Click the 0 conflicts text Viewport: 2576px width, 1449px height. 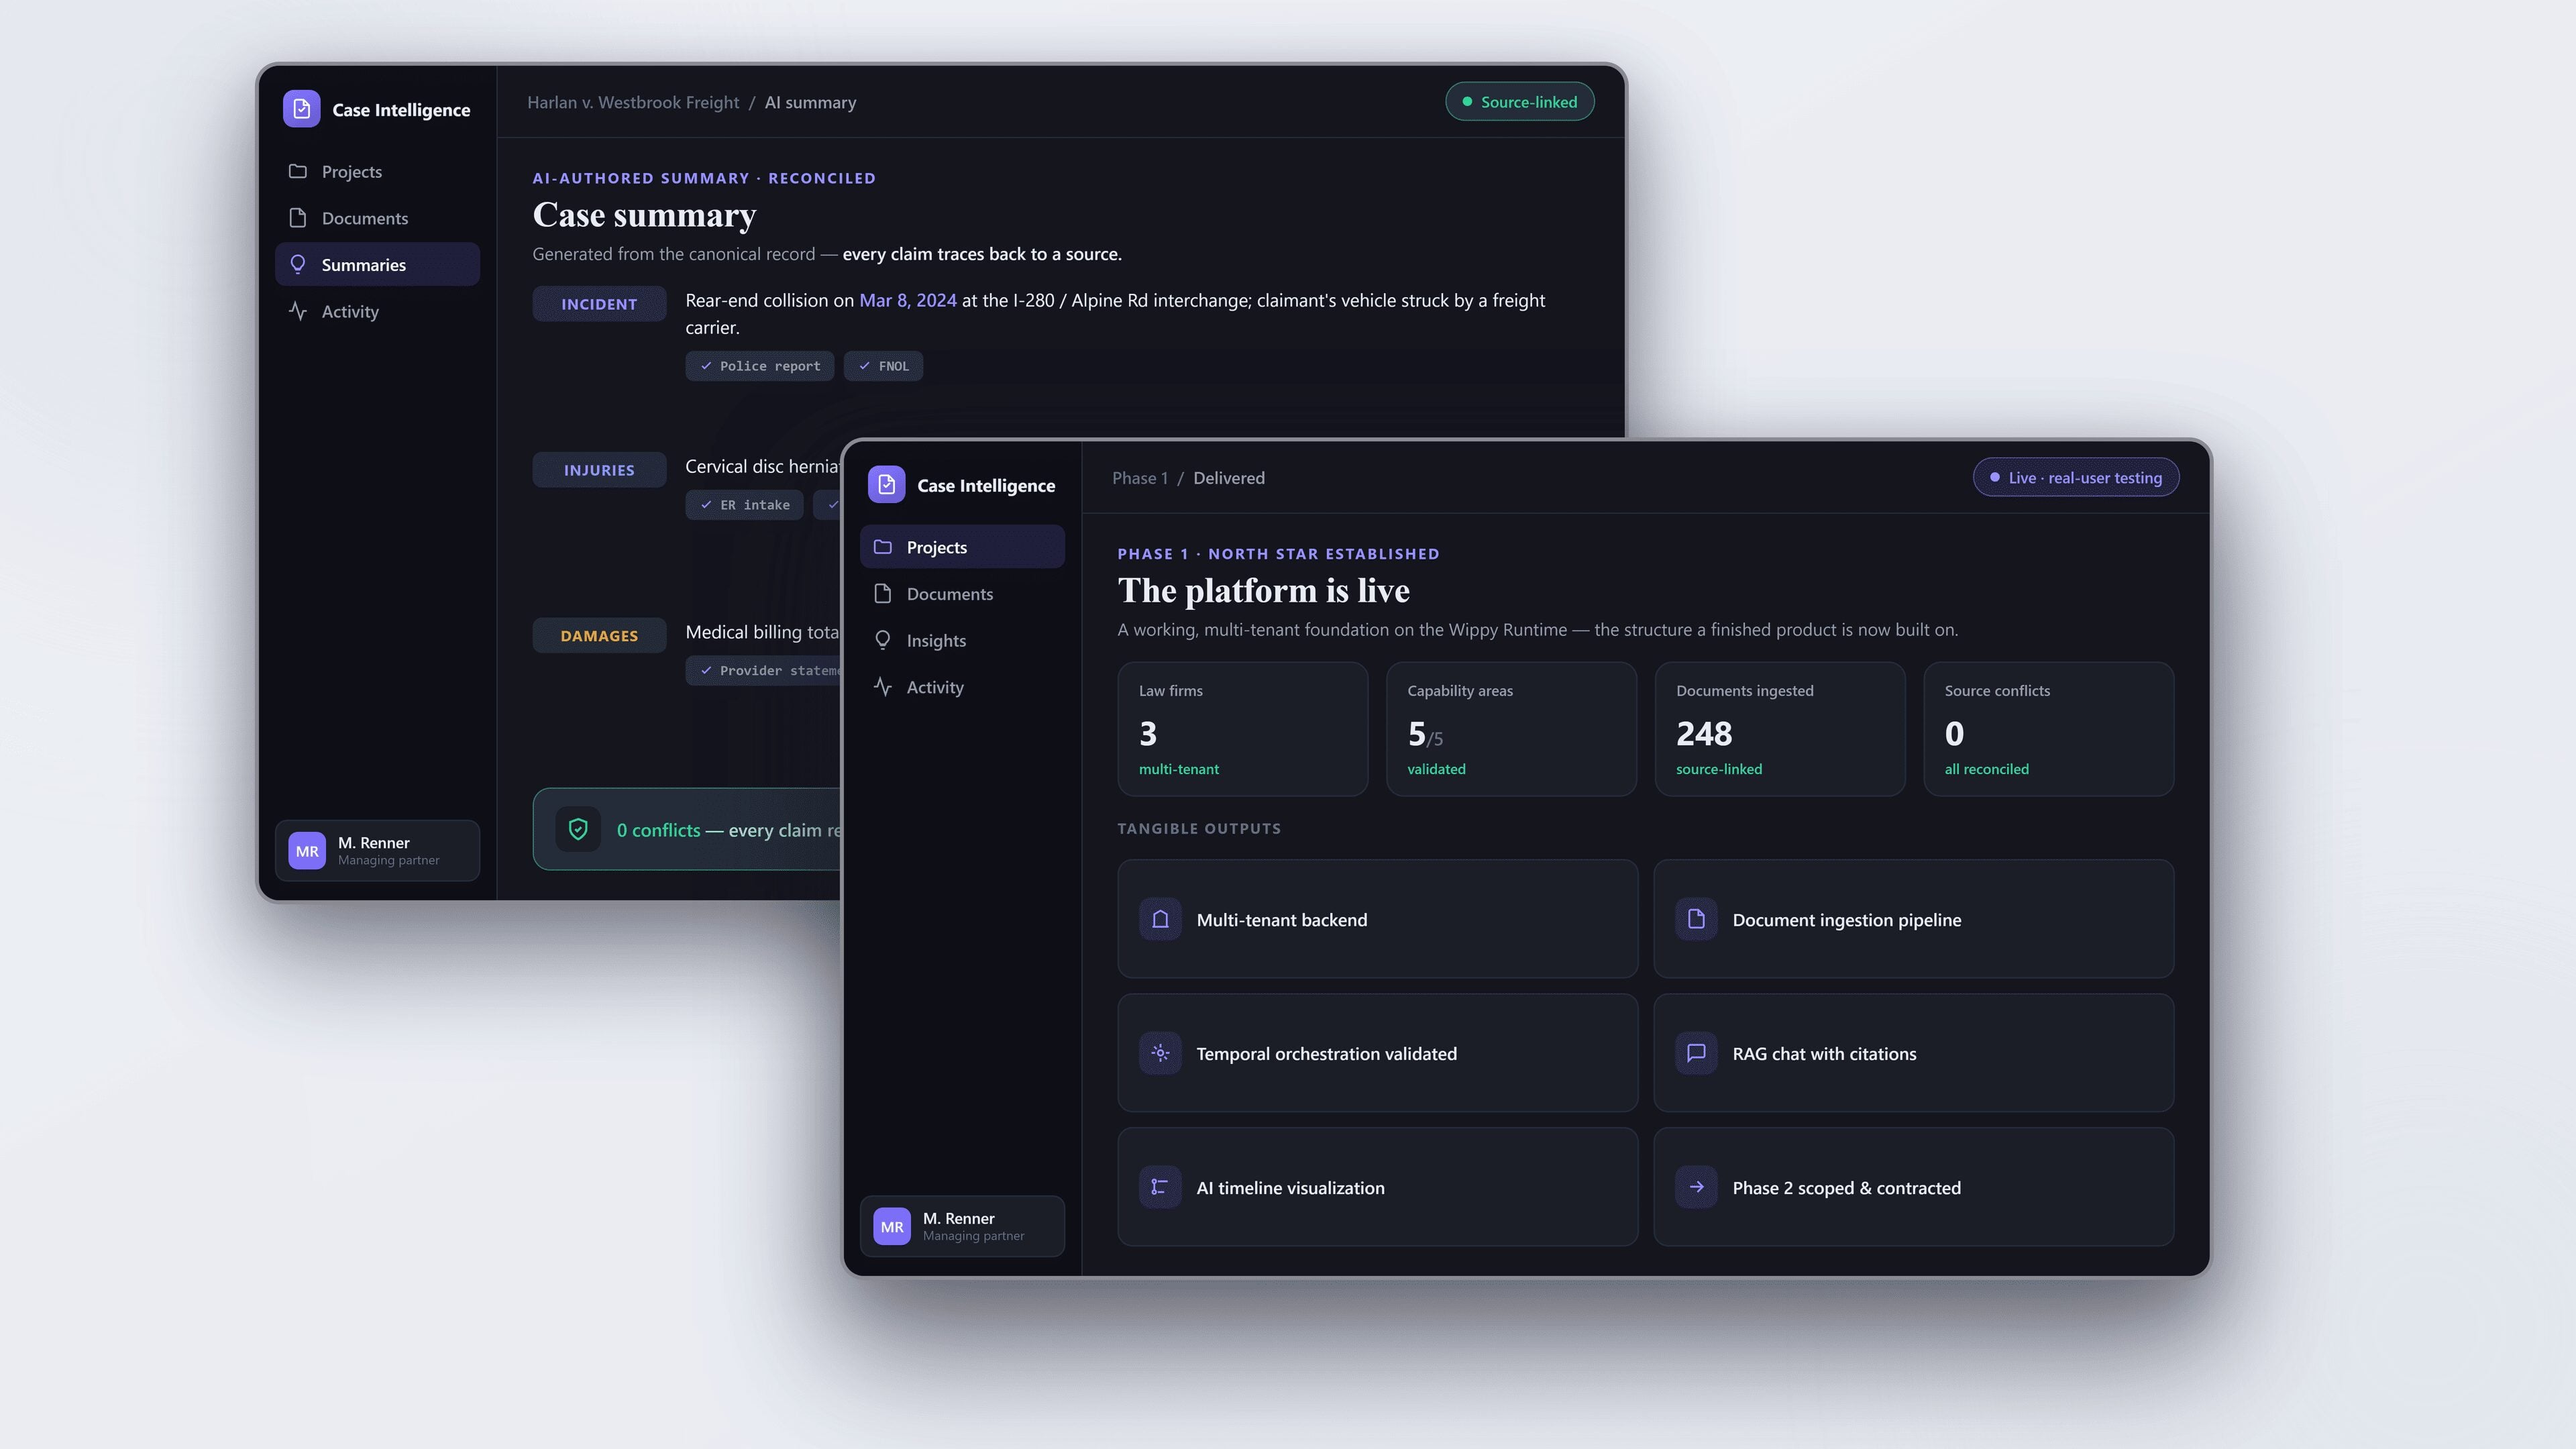click(x=659, y=830)
